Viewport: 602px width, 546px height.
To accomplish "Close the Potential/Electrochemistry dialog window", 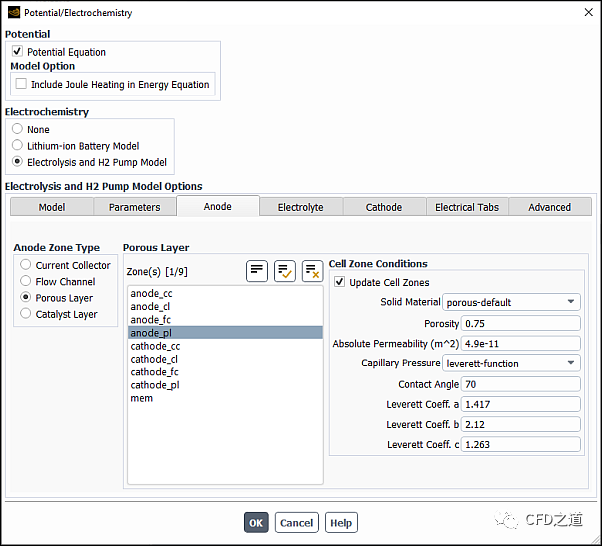I will [x=584, y=13].
